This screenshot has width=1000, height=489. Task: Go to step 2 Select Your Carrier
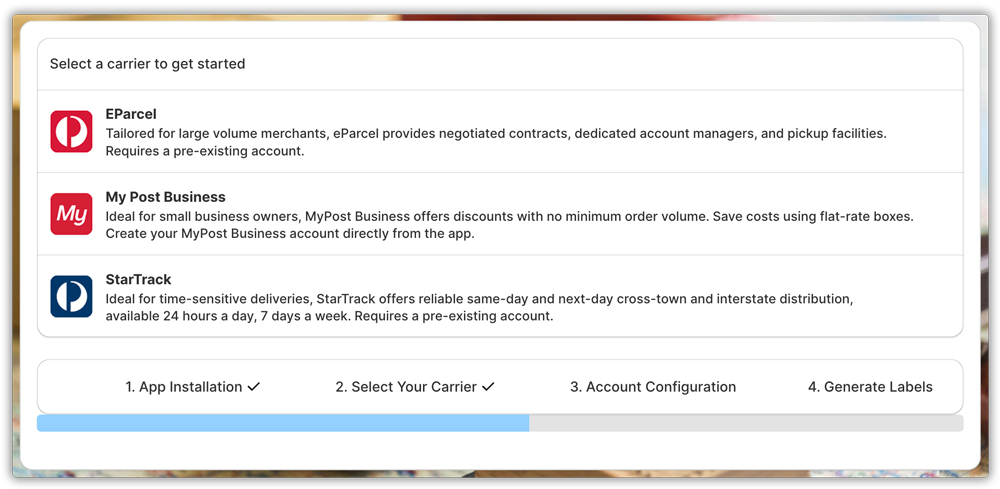[x=405, y=387]
